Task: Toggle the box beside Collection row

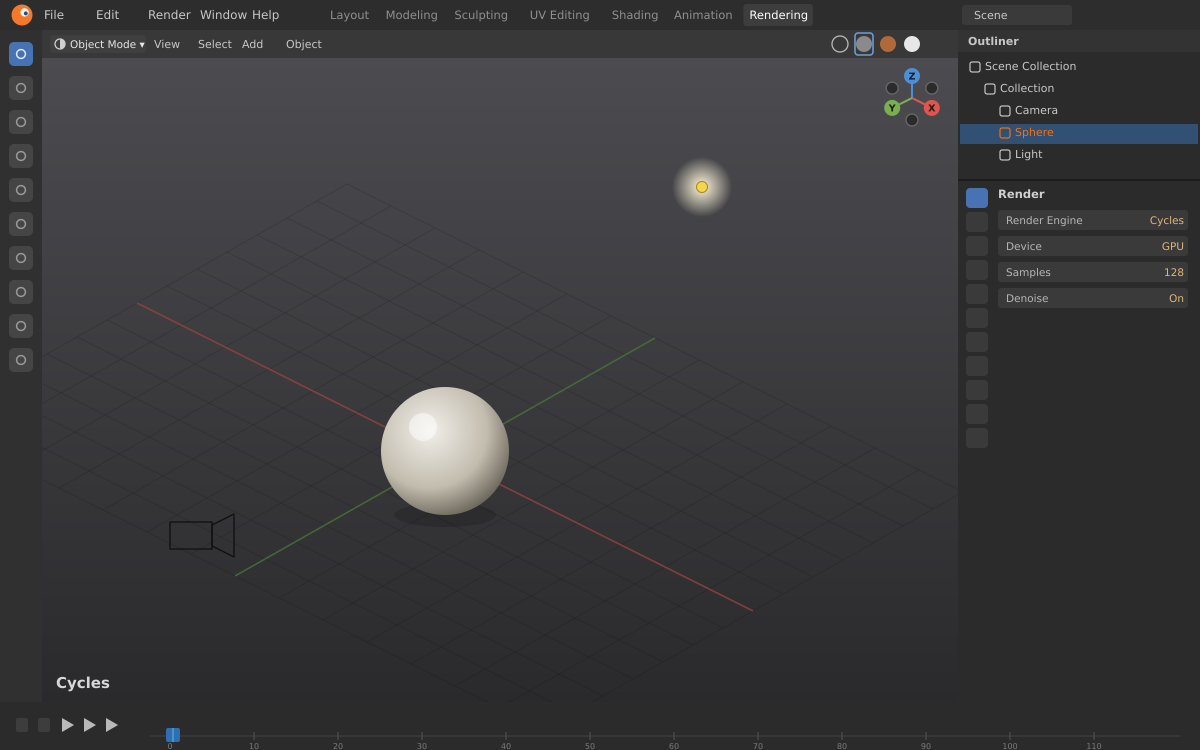Action: tap(990, 89)
